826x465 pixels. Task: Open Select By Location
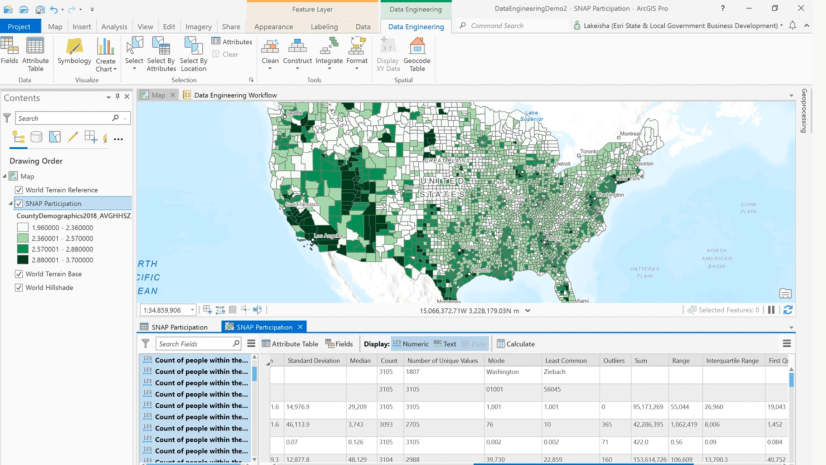[x=193, y=55]
